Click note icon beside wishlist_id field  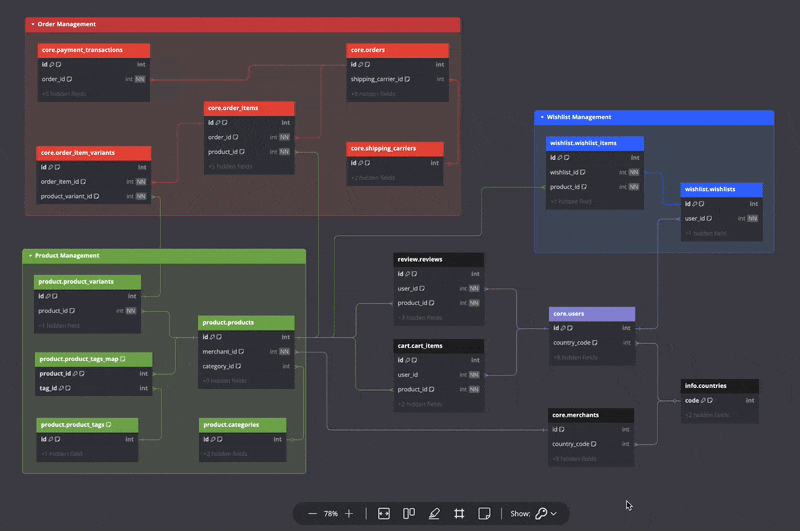[x=583, y=172]
